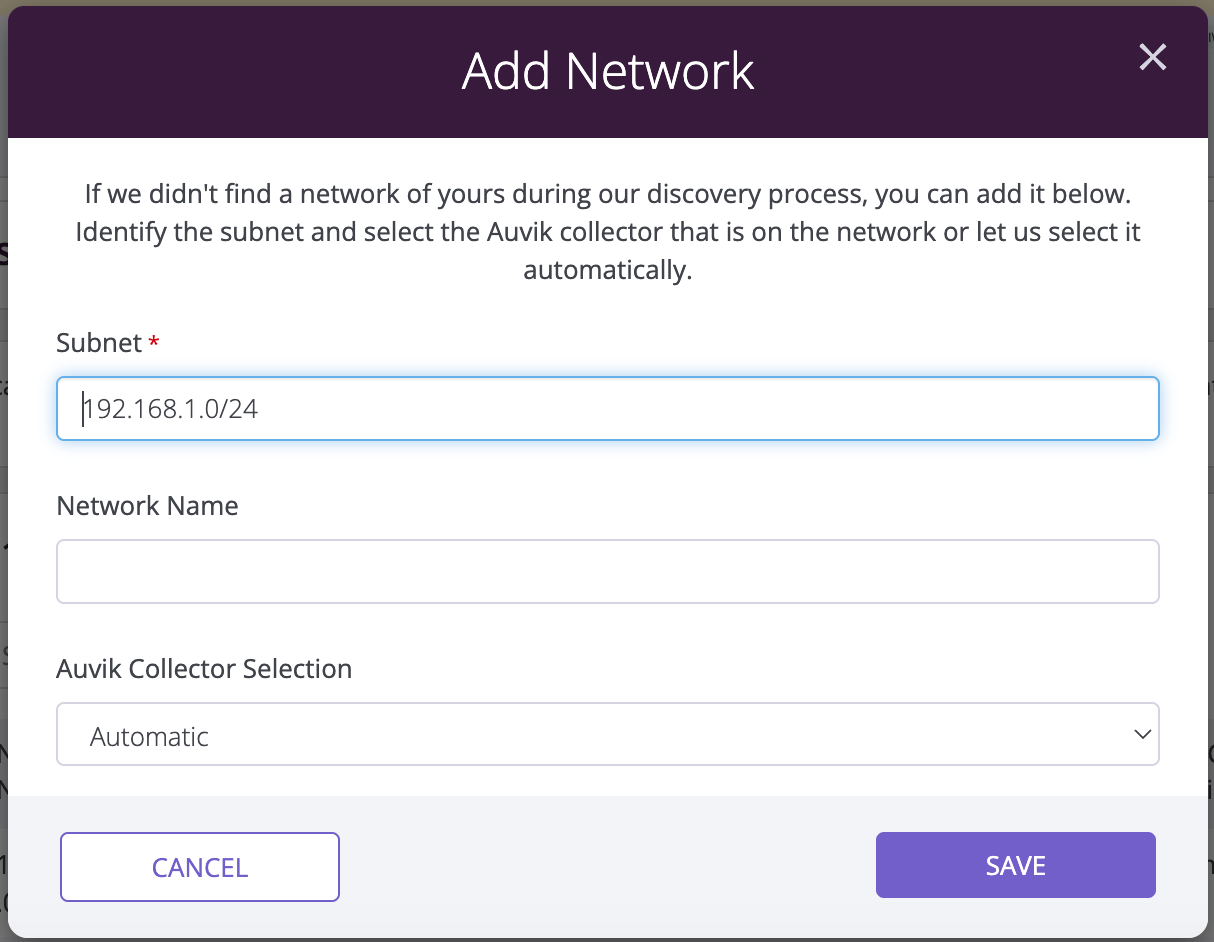This screenshot has height=942, width=1214.
Task: Click the right end of the Subnet field
Action: pyautogui.click(x=1130, y=408)
